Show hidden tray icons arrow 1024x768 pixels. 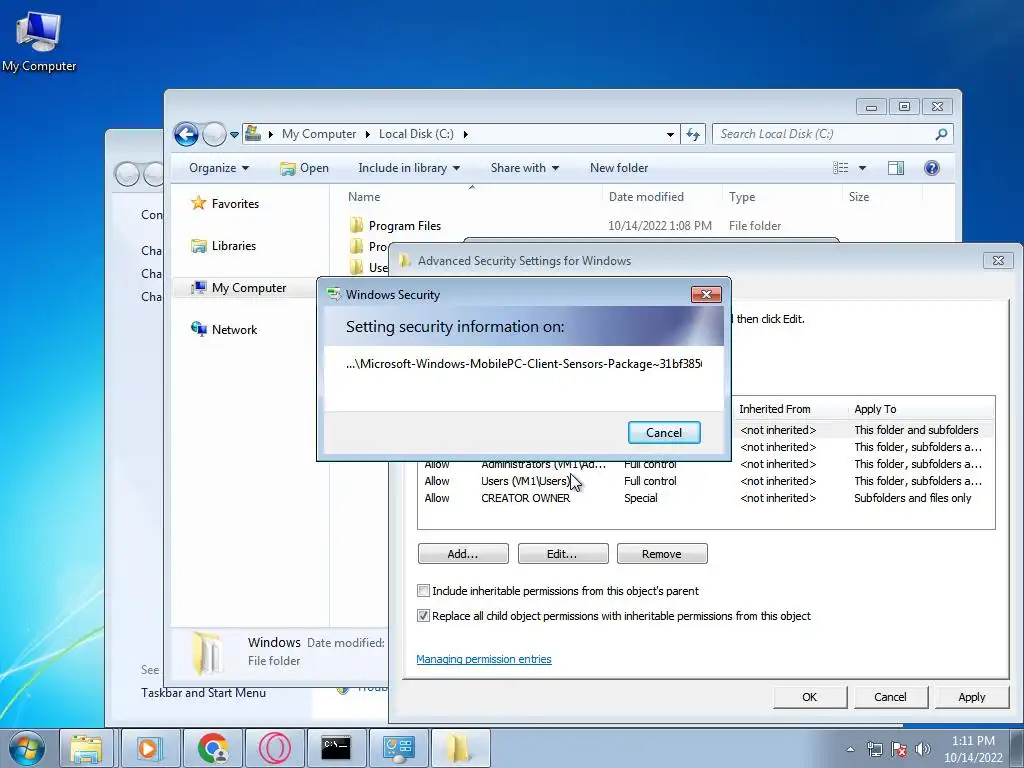[x=850, y=749]
